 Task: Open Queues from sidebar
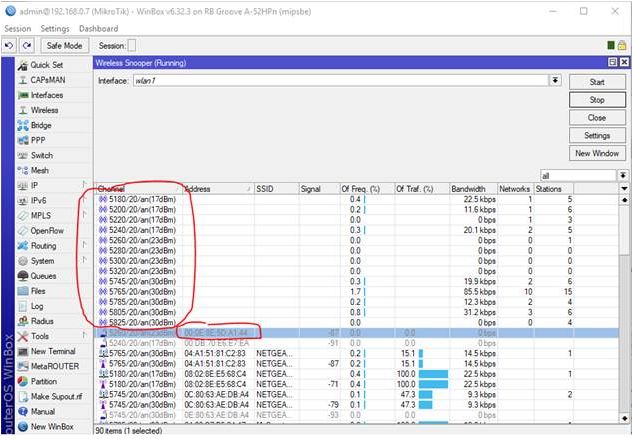pos(43,276)
